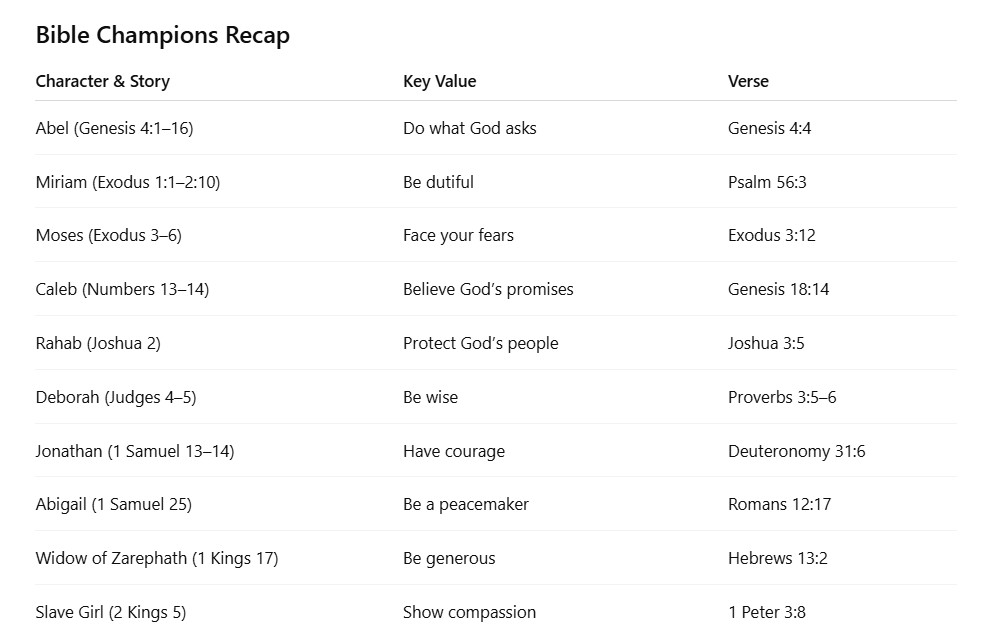The image size is (985, 643).
Task: Click the Character & Story column header
Action: tap(102, 81)
